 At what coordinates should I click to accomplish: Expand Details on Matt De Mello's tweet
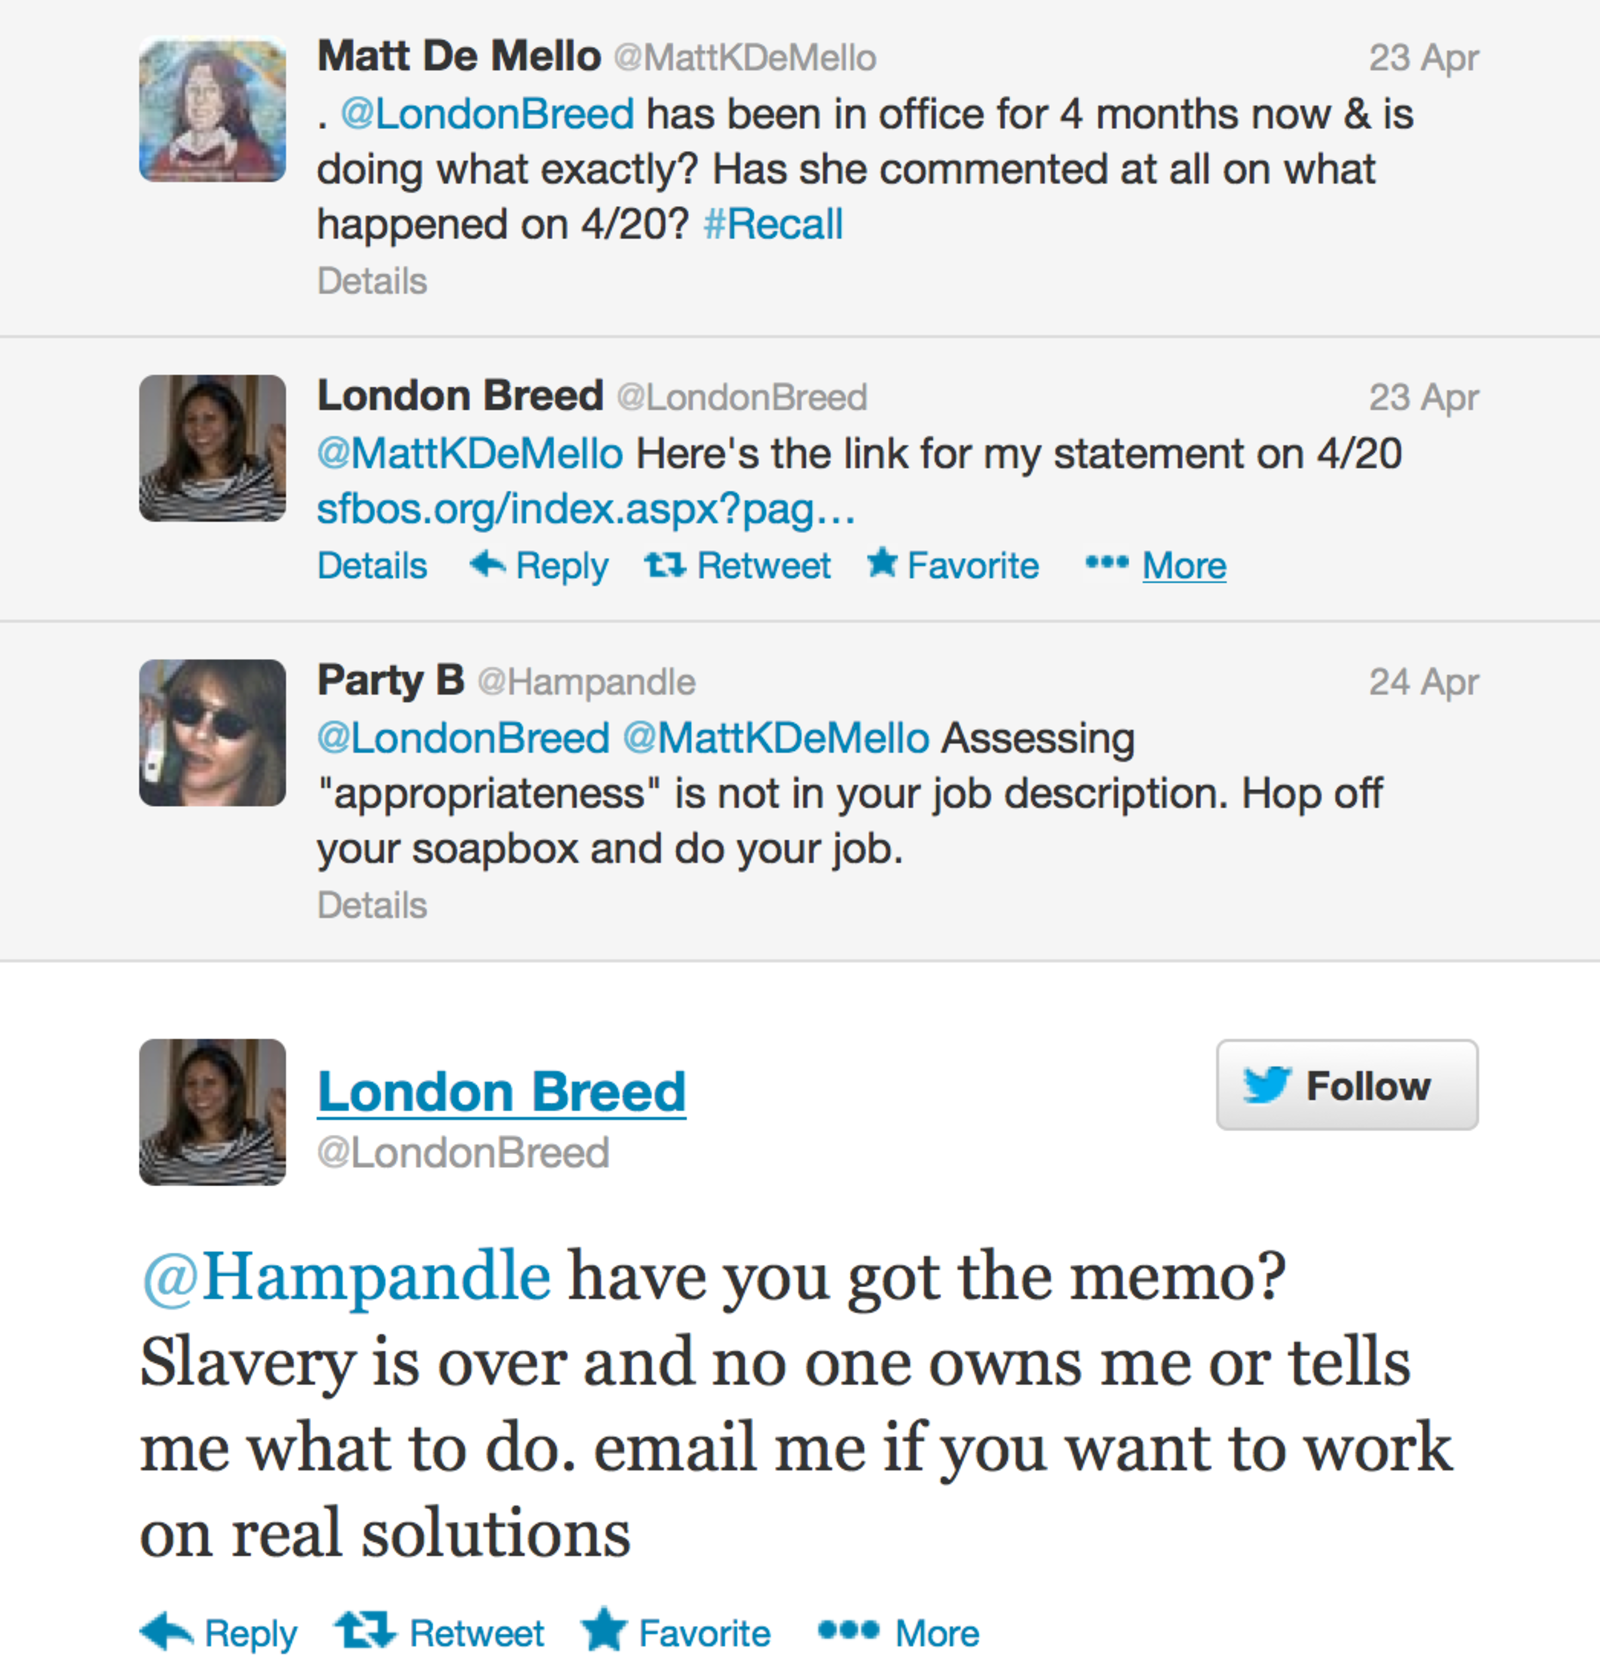tap(372, 281)
